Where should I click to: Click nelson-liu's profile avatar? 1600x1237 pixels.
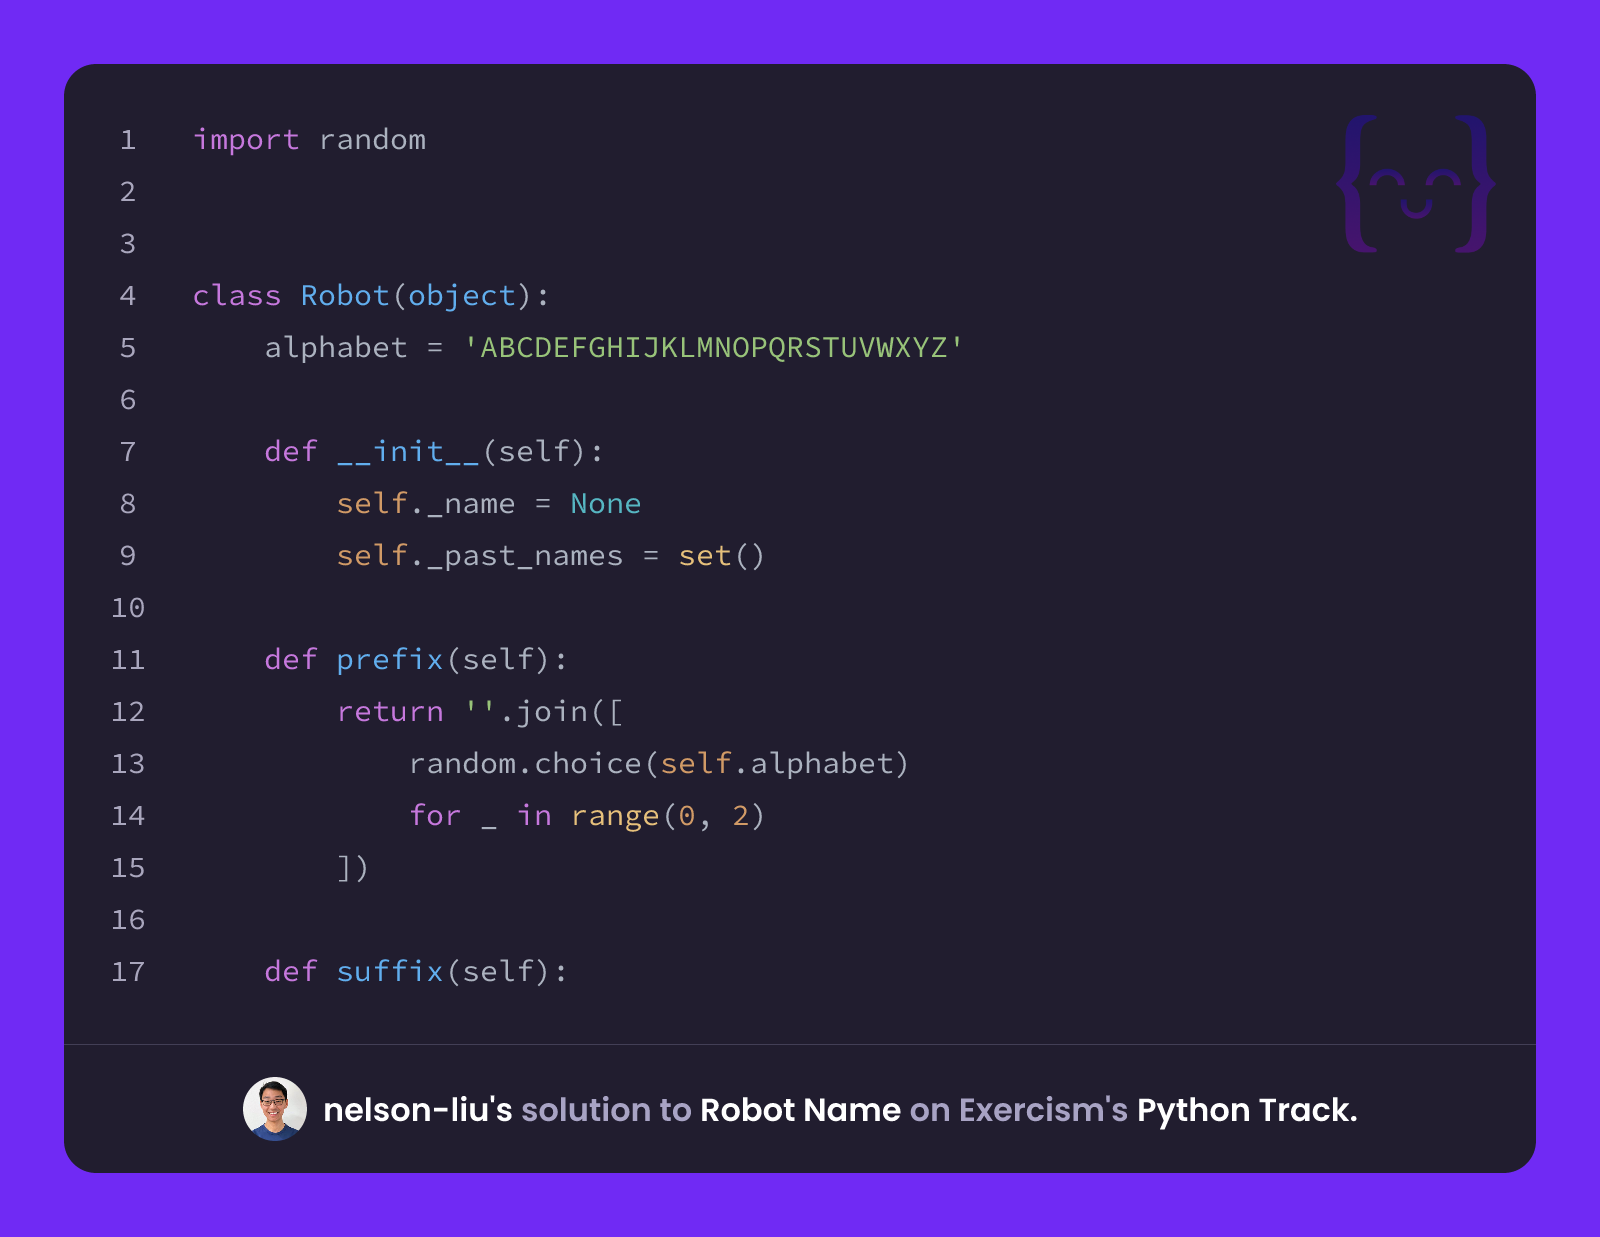(x=275, y=1109)
